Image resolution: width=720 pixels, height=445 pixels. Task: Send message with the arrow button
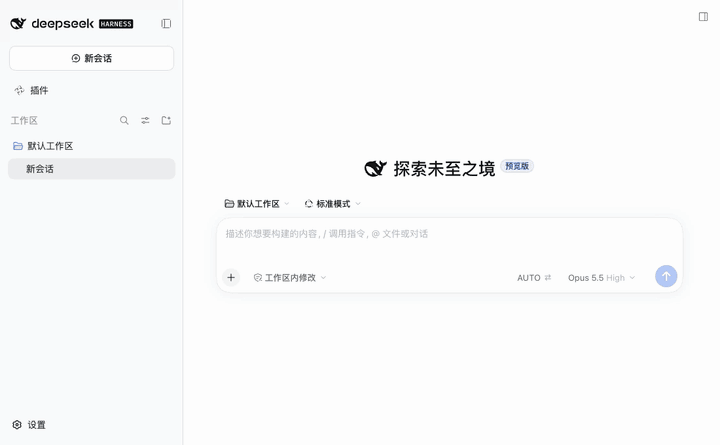[666, 276]
